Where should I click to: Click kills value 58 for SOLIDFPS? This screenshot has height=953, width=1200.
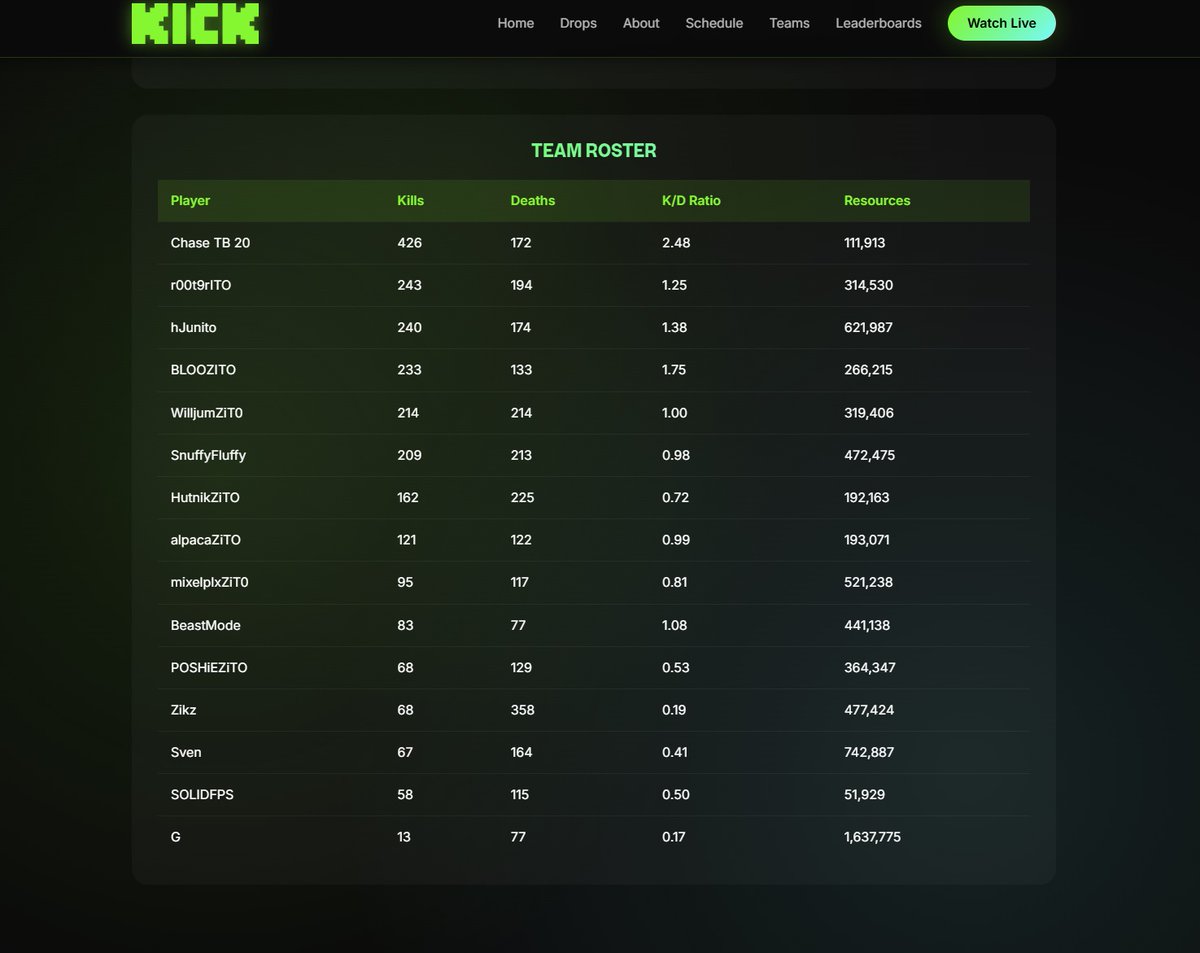click(405, 795)
